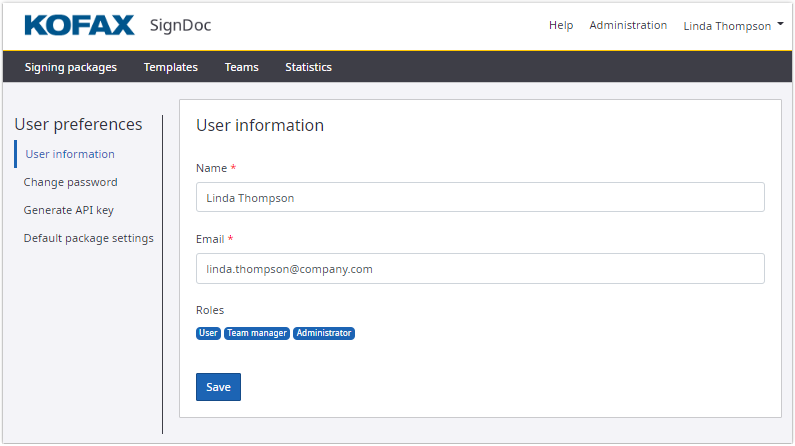Image resolution: width=795 pixels, height=446 pixels.
Task: Click the Linda Thompson account name in header
Action: (x=727, y=26)
